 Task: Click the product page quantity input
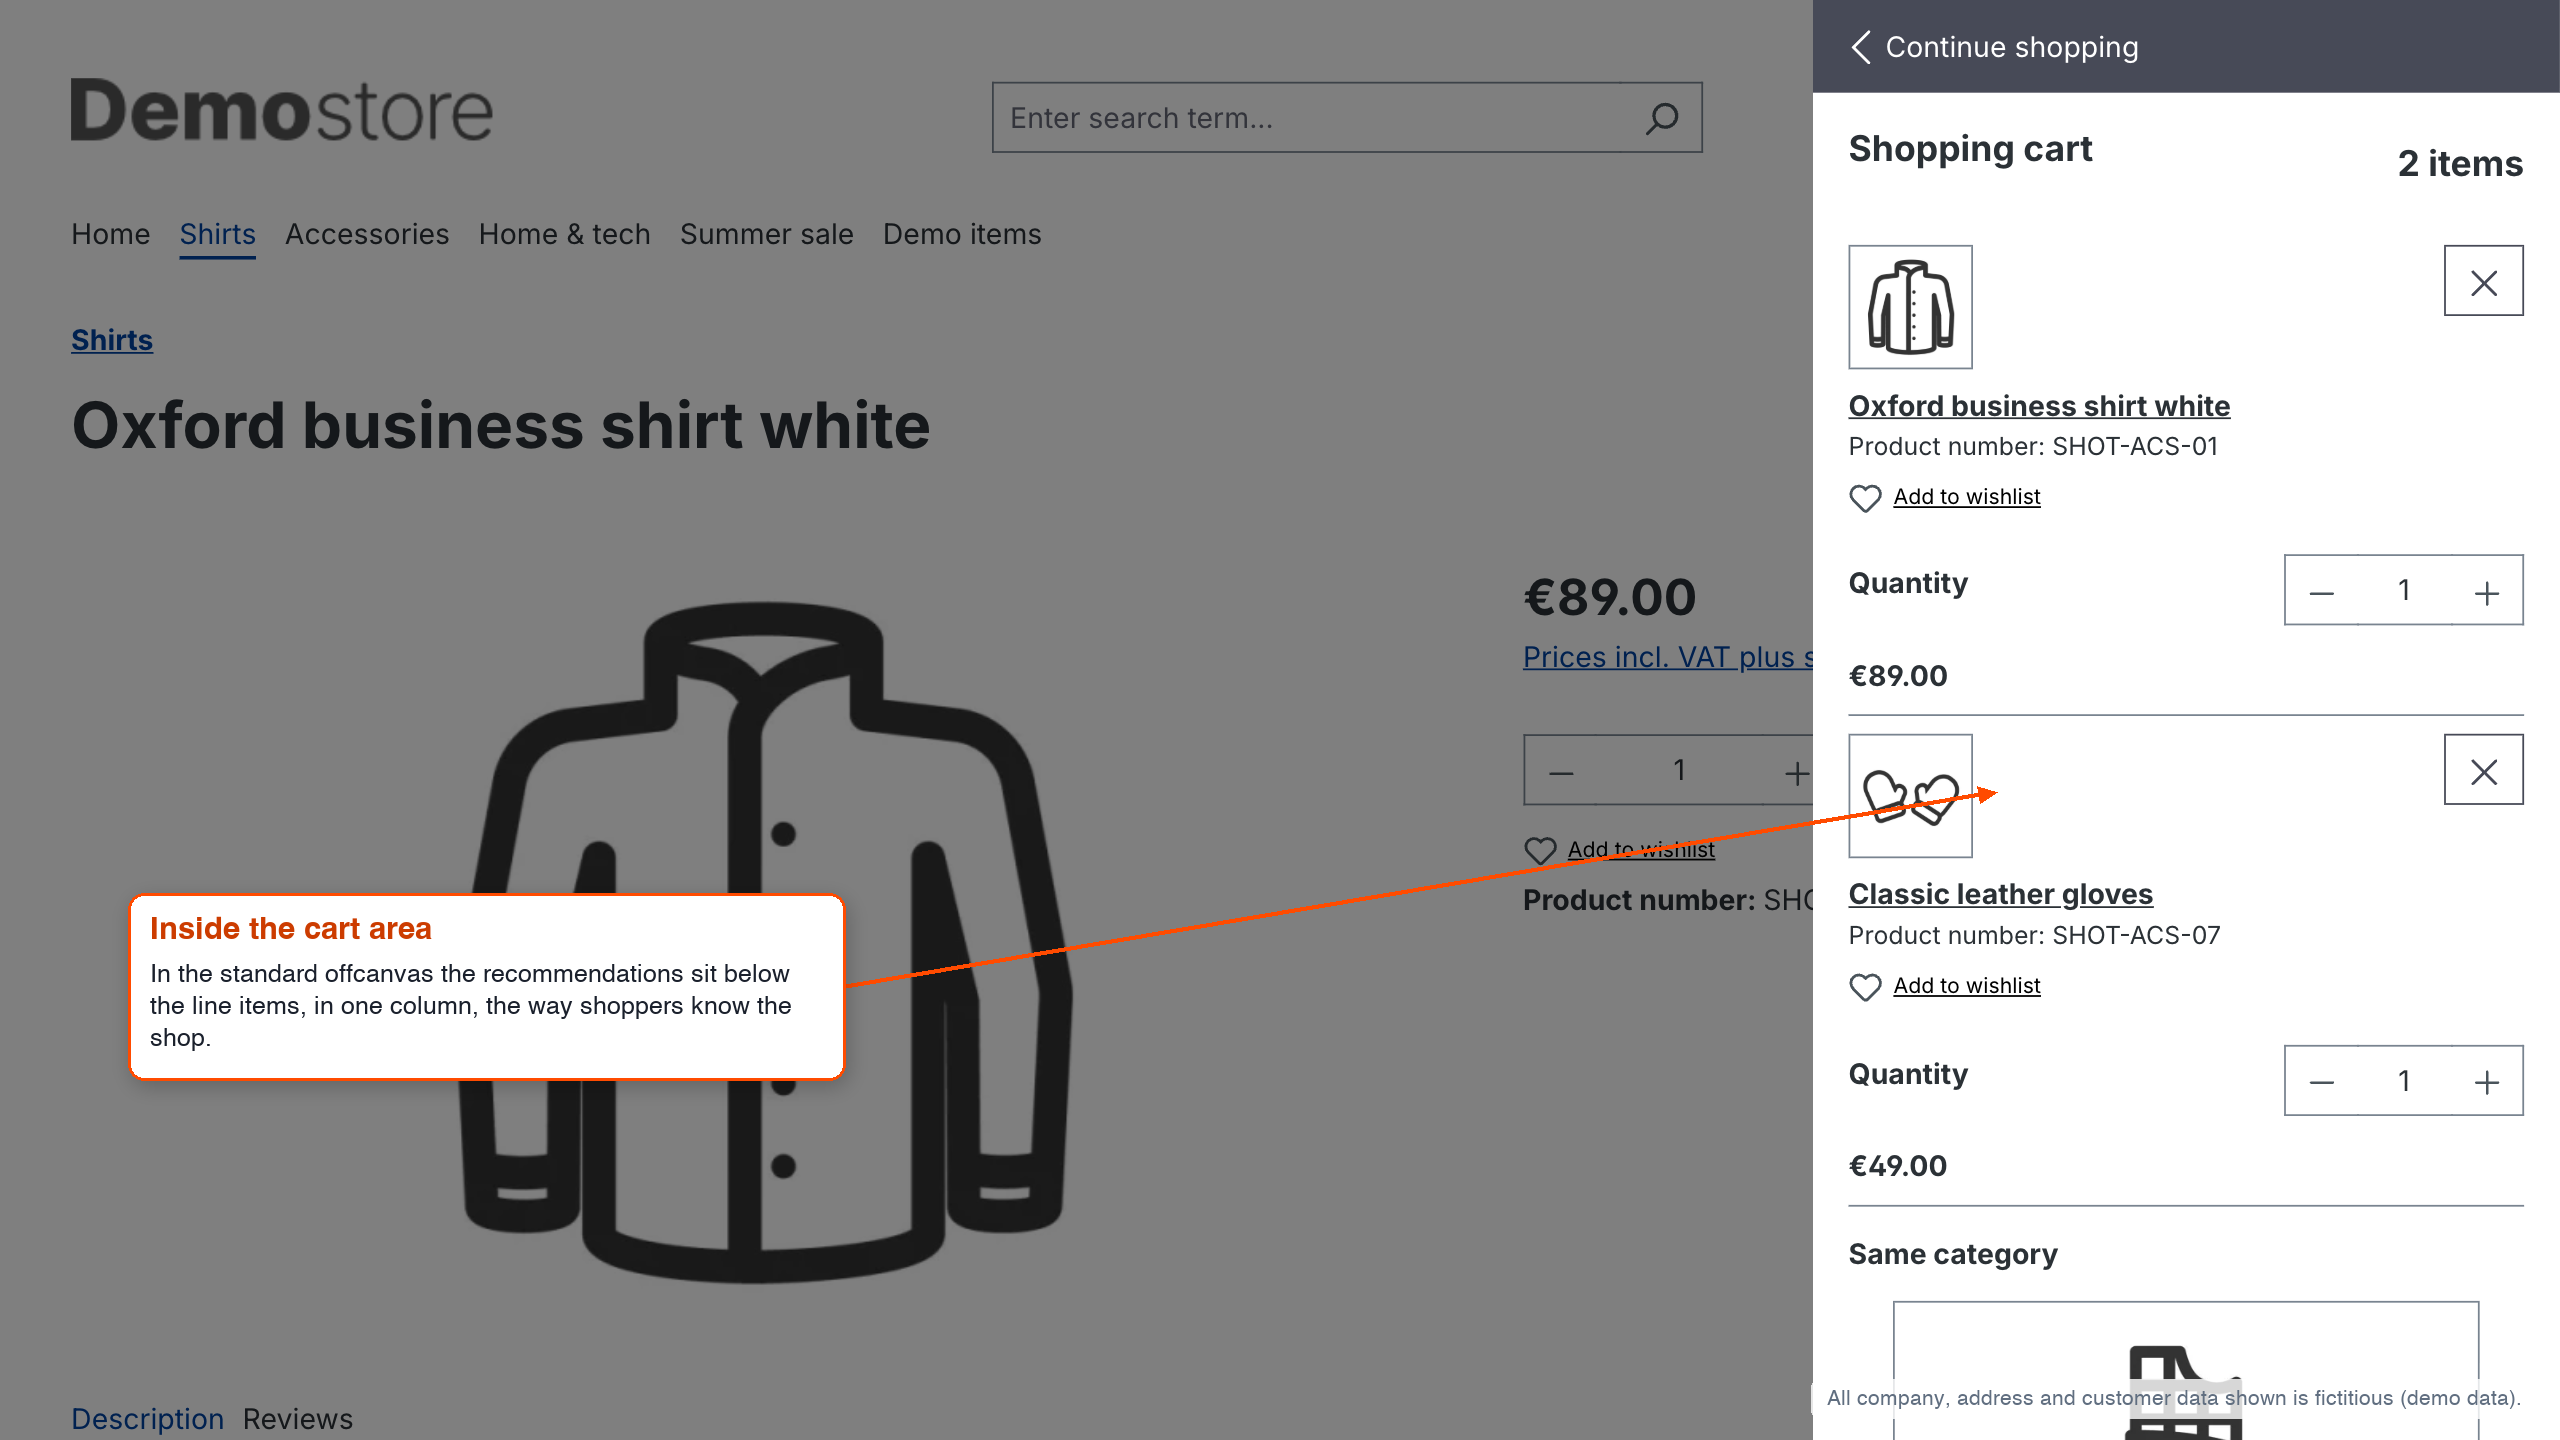coord(1680,771)
